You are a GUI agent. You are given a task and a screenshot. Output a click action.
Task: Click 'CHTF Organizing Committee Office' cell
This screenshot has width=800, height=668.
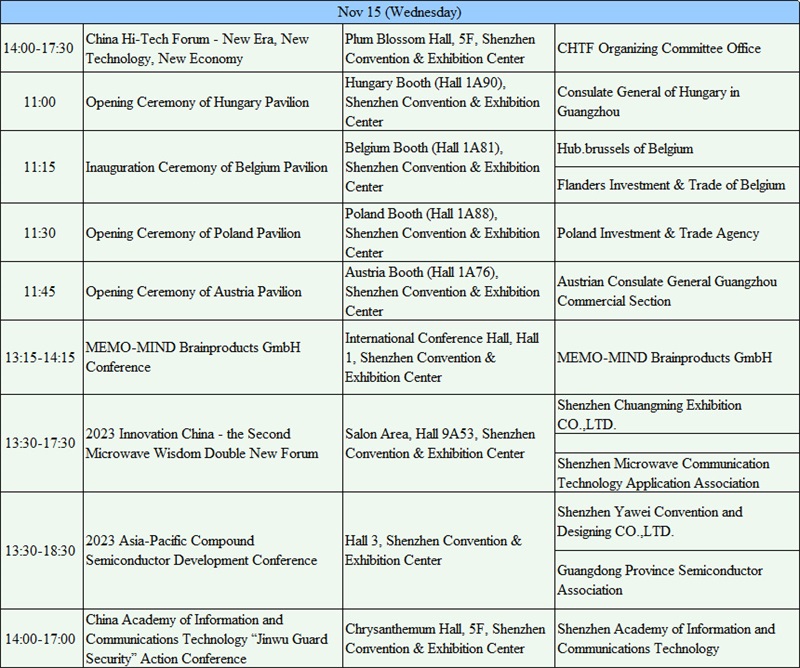point(677,48)
